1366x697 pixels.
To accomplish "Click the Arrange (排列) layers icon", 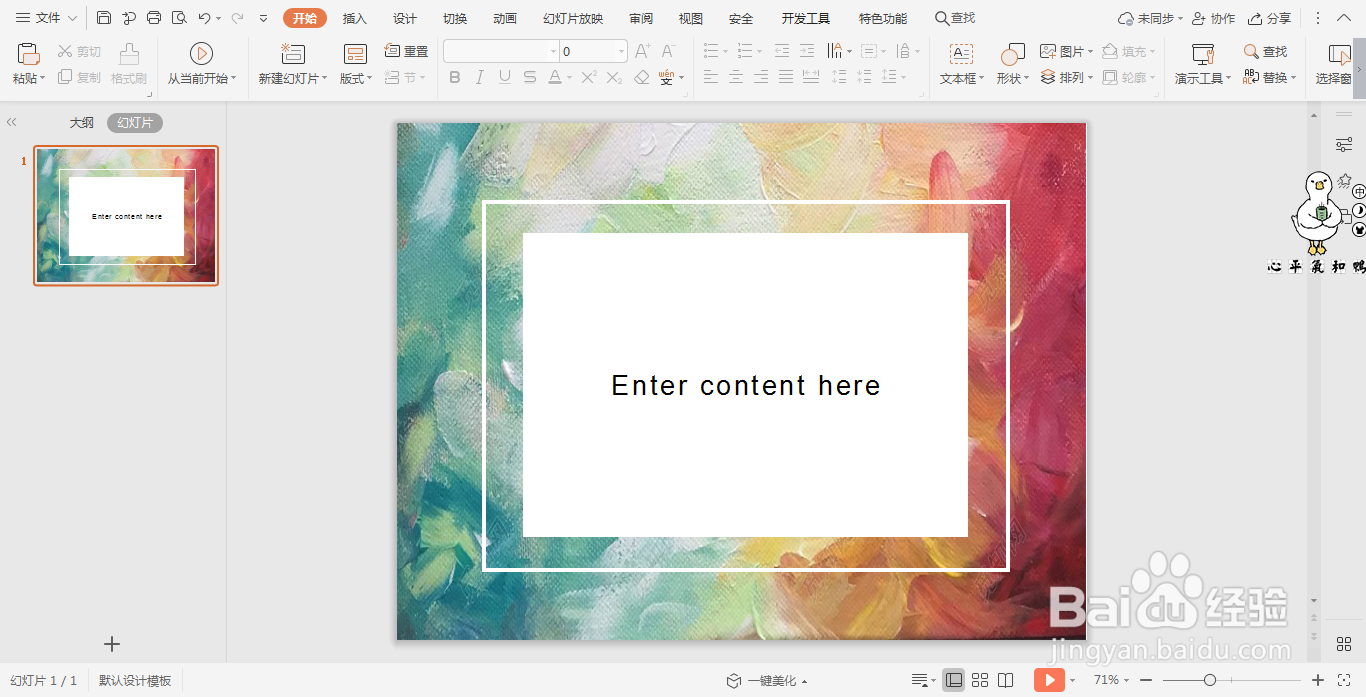I will (x=1048, y=77).
